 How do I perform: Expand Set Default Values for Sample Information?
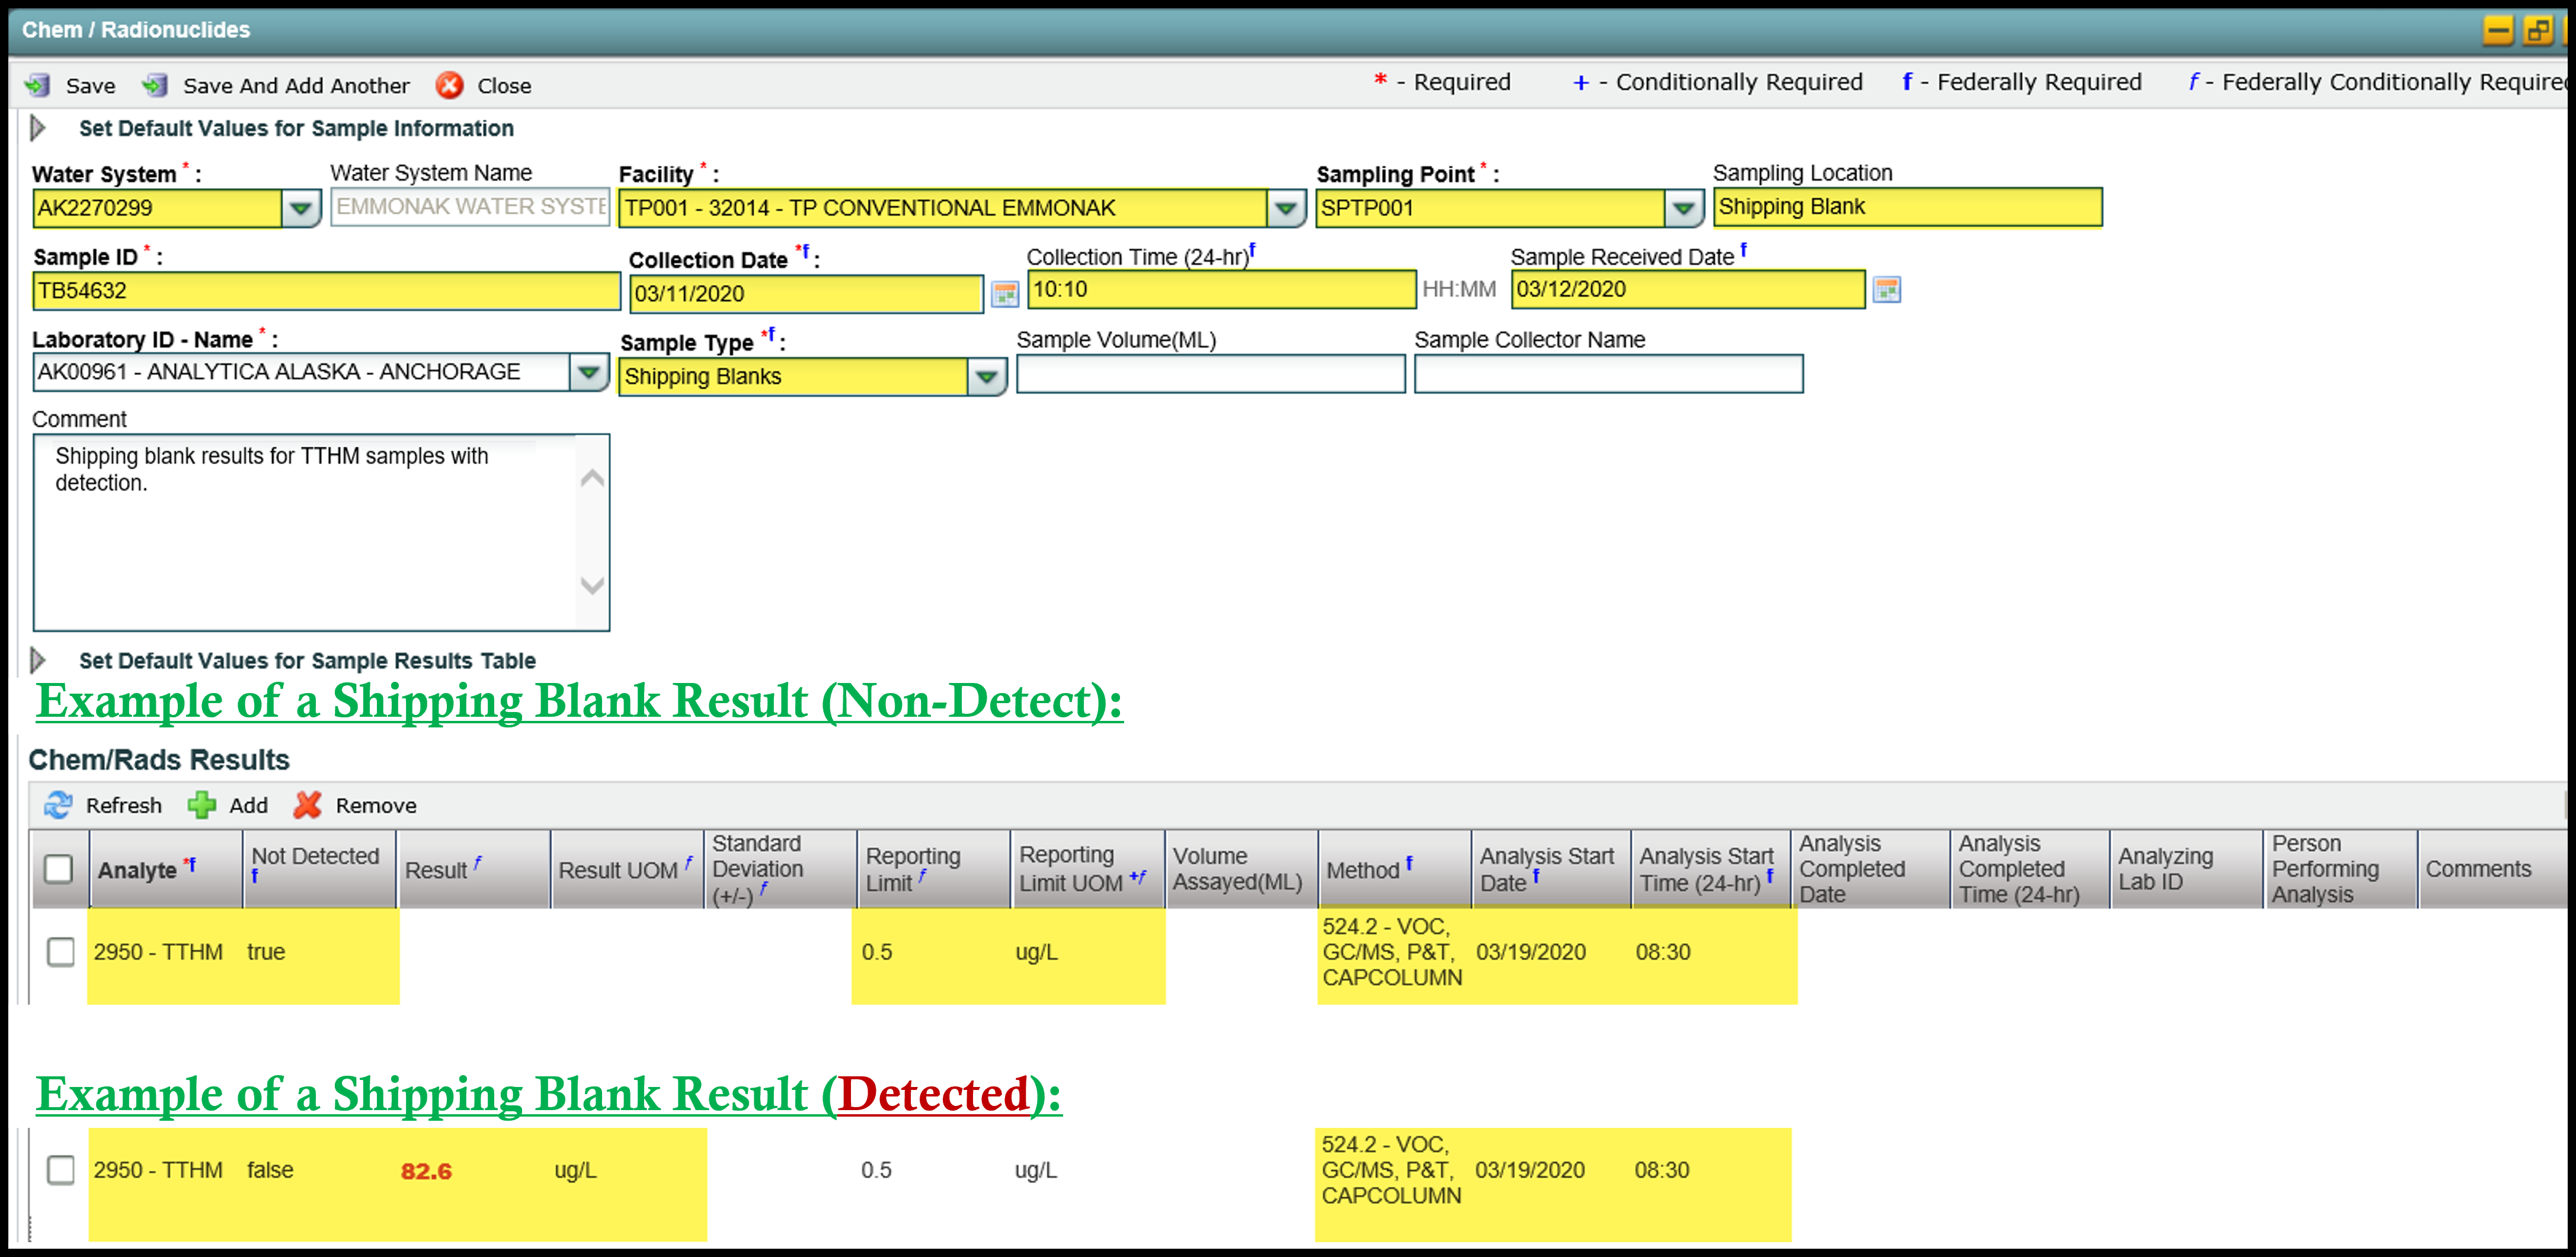(x=38, y=128)
